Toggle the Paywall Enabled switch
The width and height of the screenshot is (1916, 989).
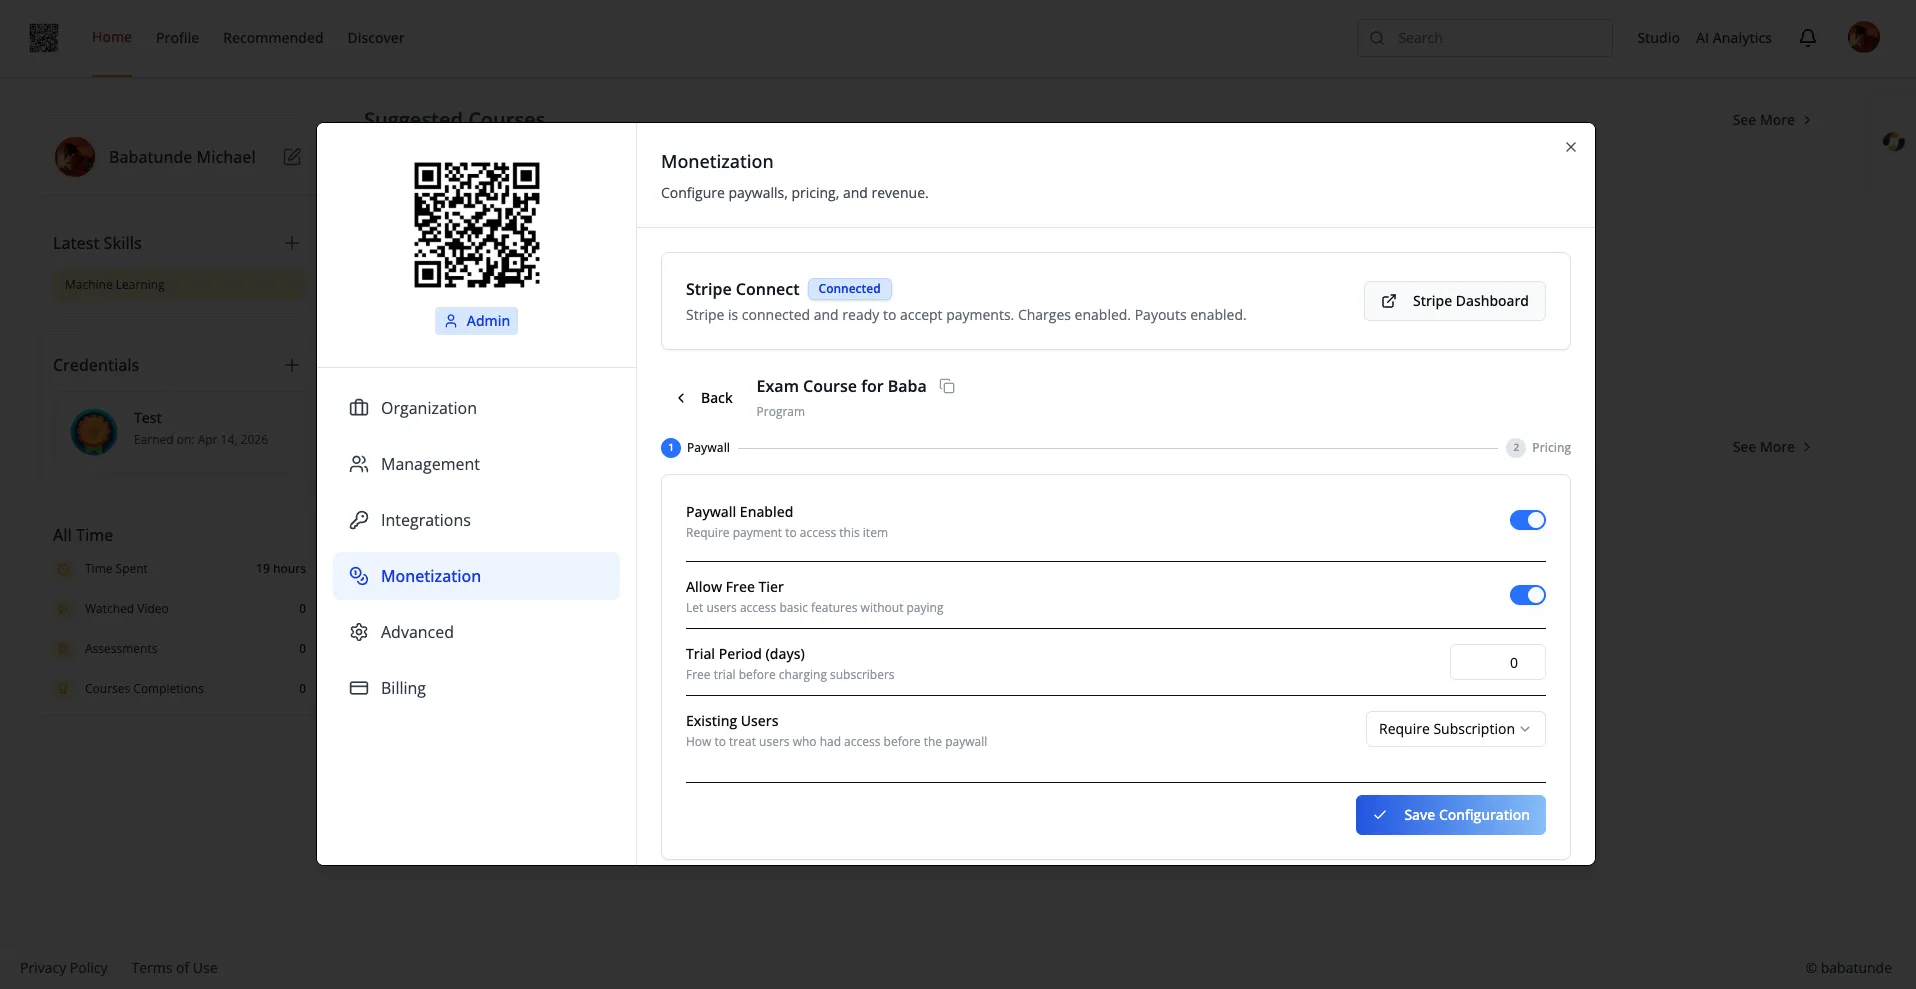(1528, 520)
